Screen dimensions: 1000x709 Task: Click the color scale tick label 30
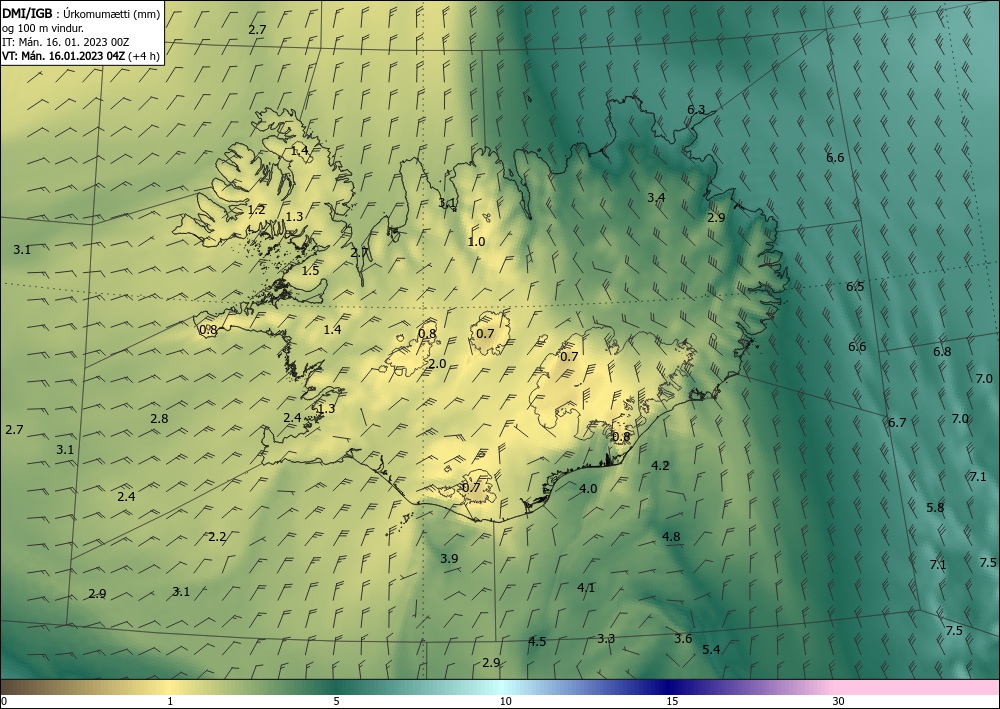[x=839, y=702]
